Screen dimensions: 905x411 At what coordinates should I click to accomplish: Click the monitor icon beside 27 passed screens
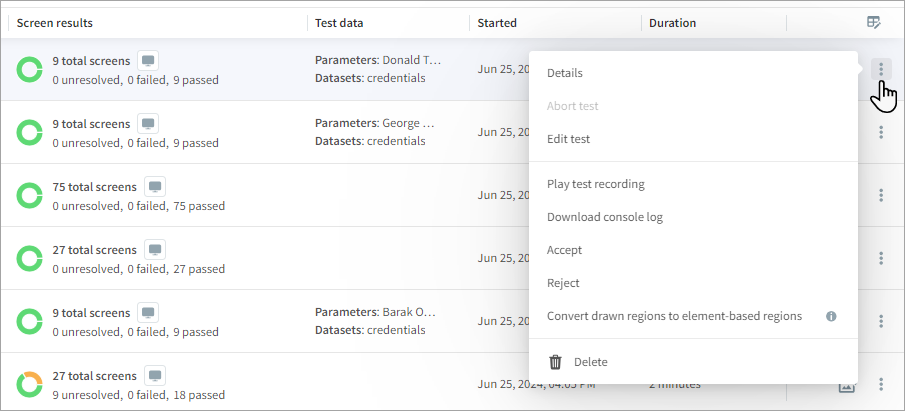(x=155, y=250)
